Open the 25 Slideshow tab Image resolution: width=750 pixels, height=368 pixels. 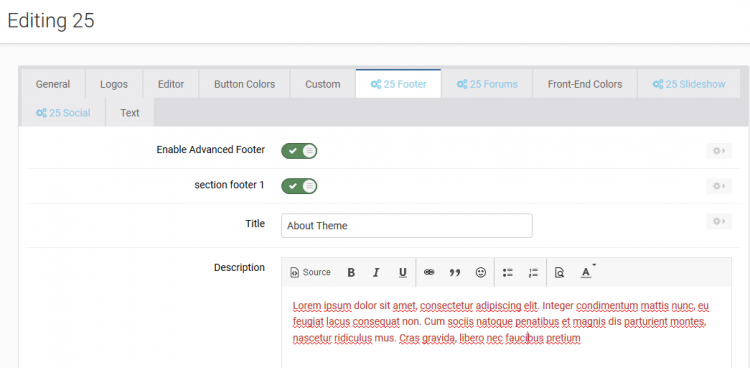pyautogui.click(x=689, y=84)
